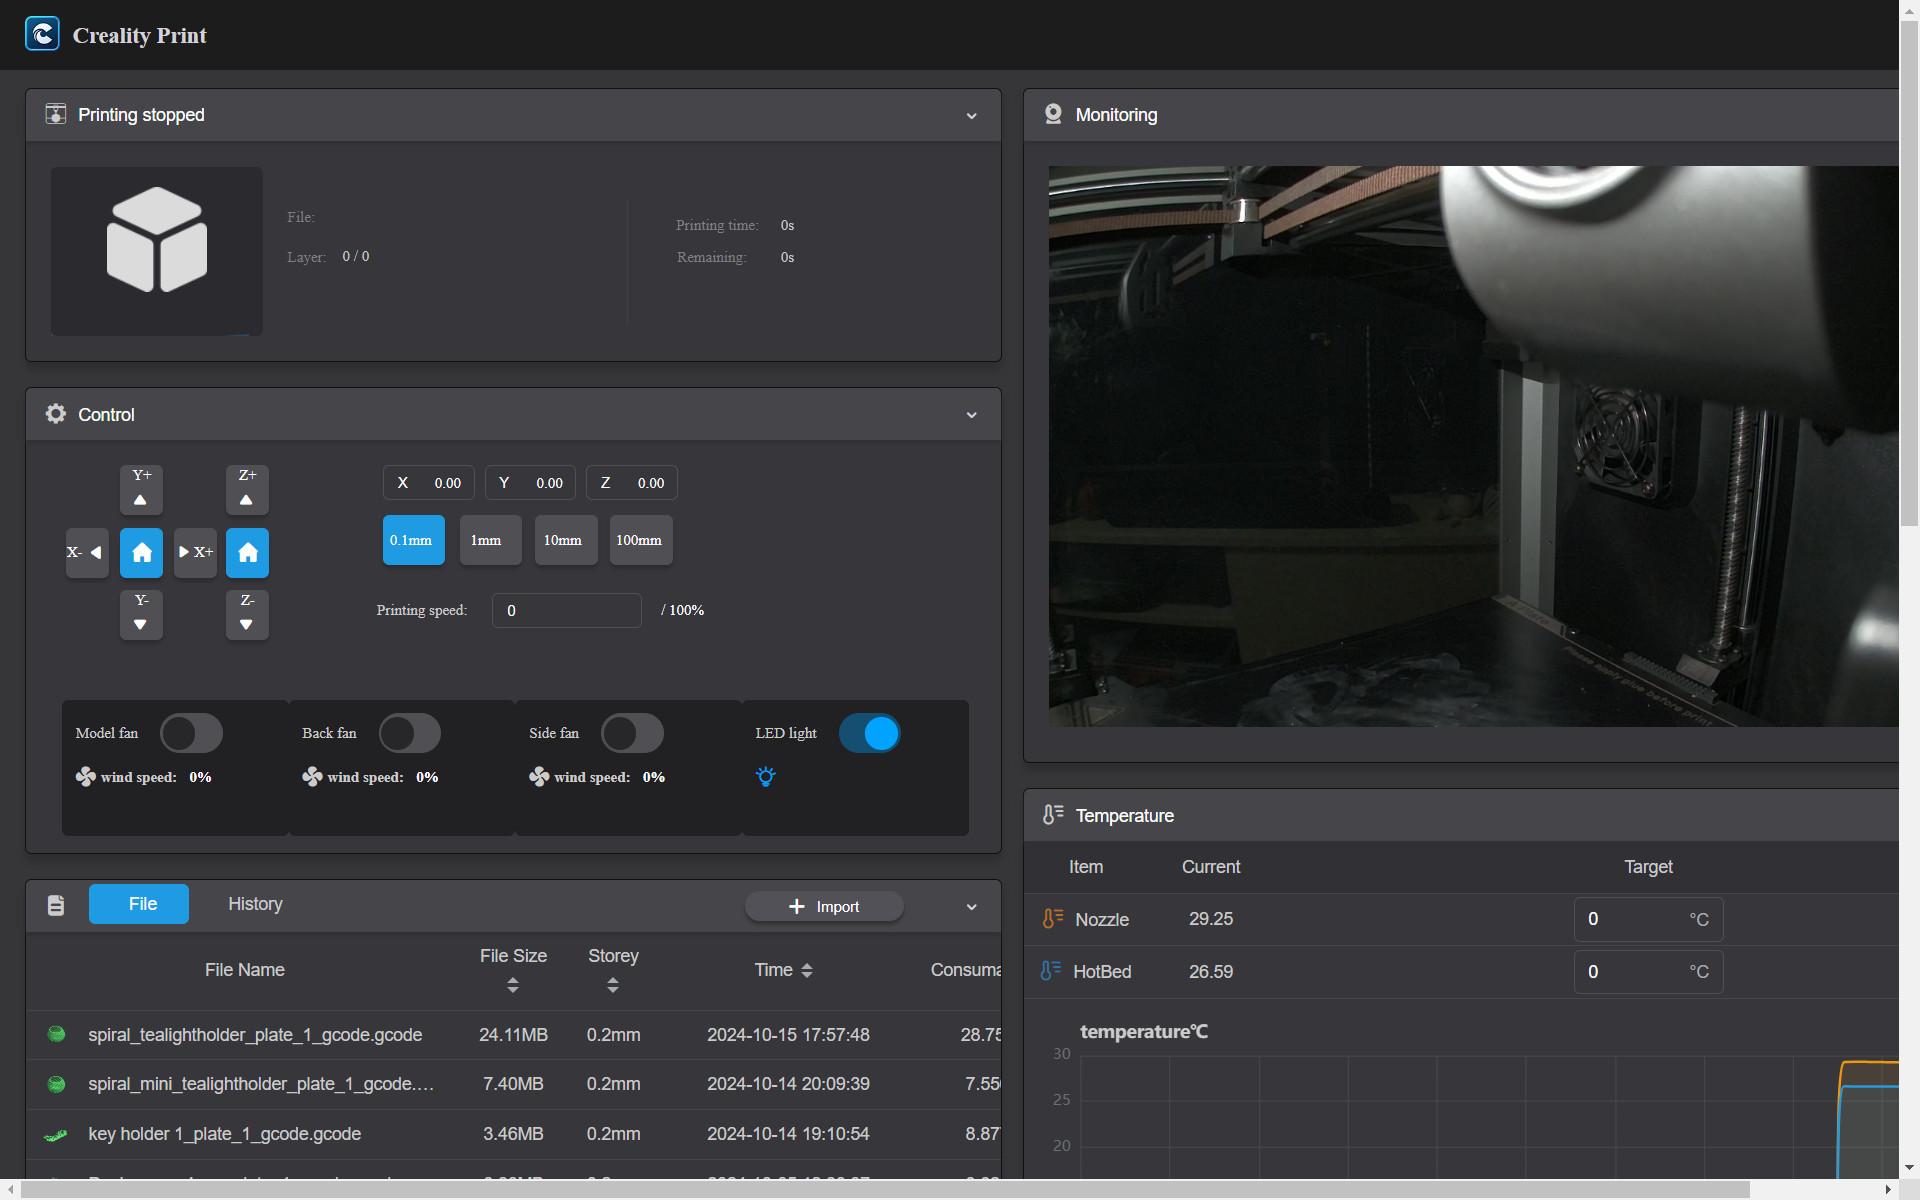Screen dimensions: 1920x1200
Task: Home the X/Y axes button
Action: 141,552
